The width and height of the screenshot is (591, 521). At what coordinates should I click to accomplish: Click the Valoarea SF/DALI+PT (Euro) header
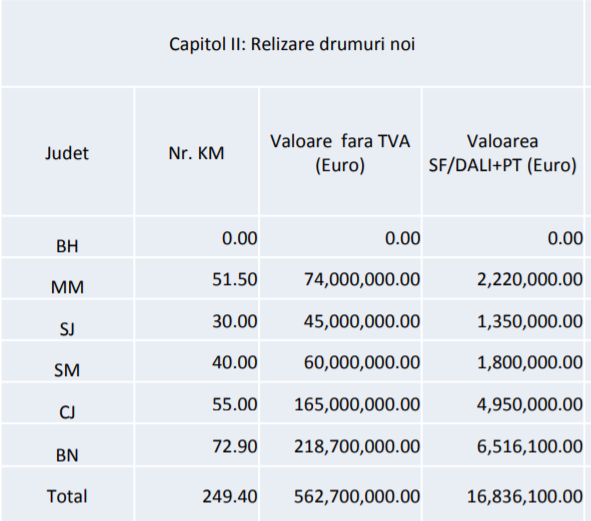[502, 153]
